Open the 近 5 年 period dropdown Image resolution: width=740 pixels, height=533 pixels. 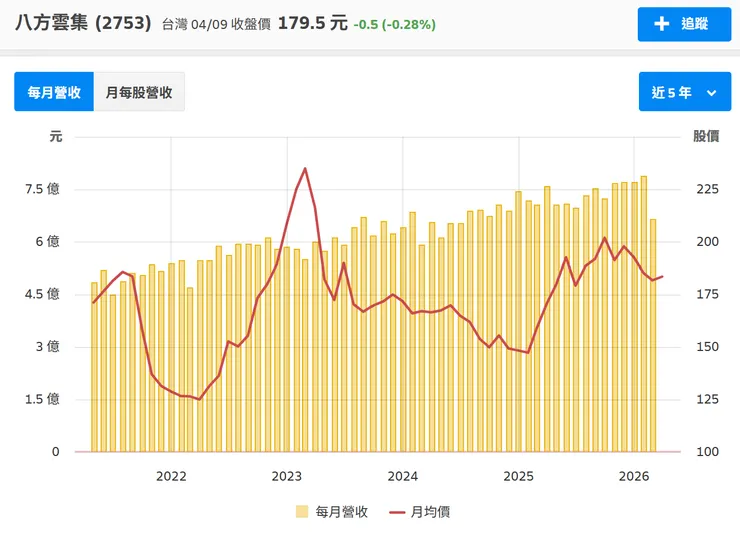click(685, 92)
